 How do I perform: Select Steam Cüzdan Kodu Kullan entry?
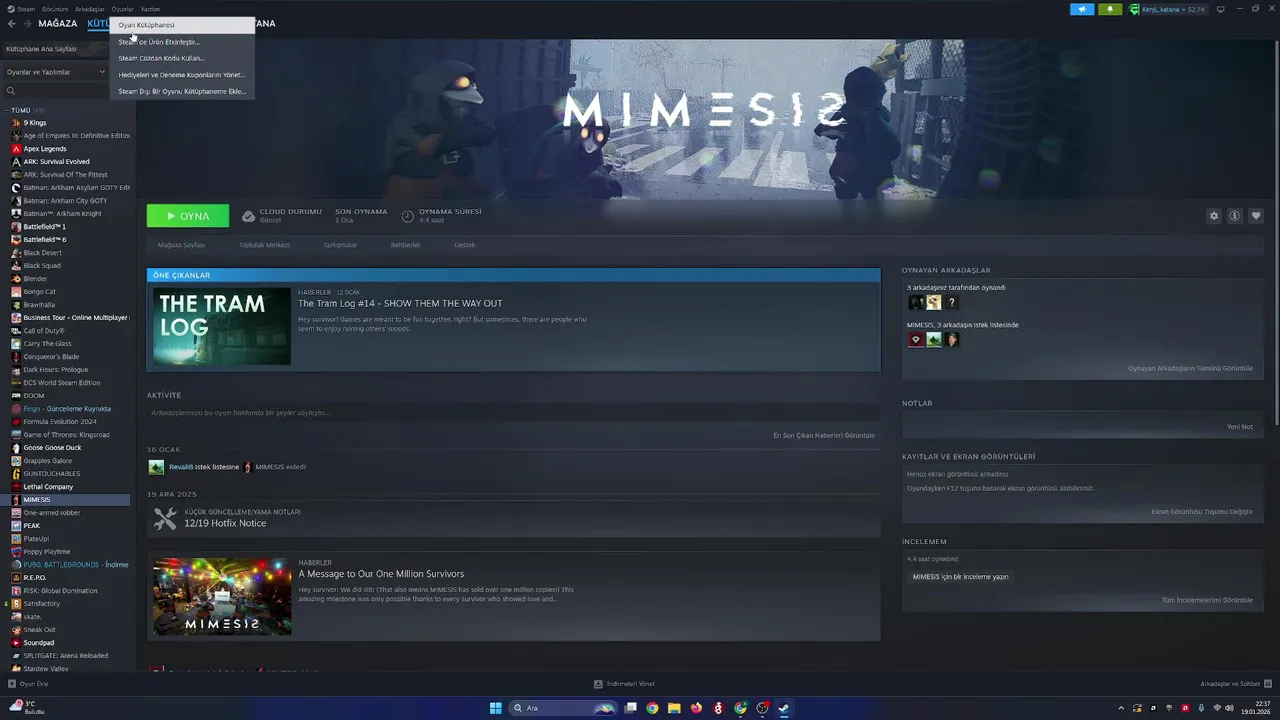point(180,58)
